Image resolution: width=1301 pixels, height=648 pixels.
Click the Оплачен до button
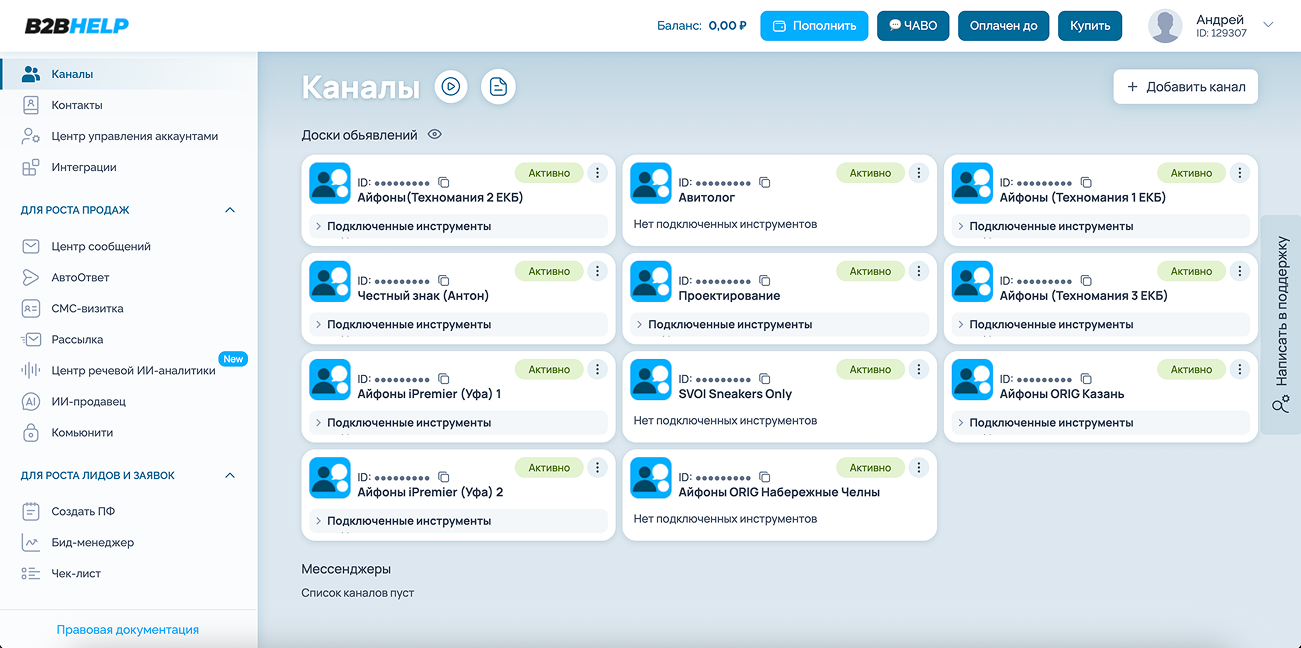coord(1003,26)
